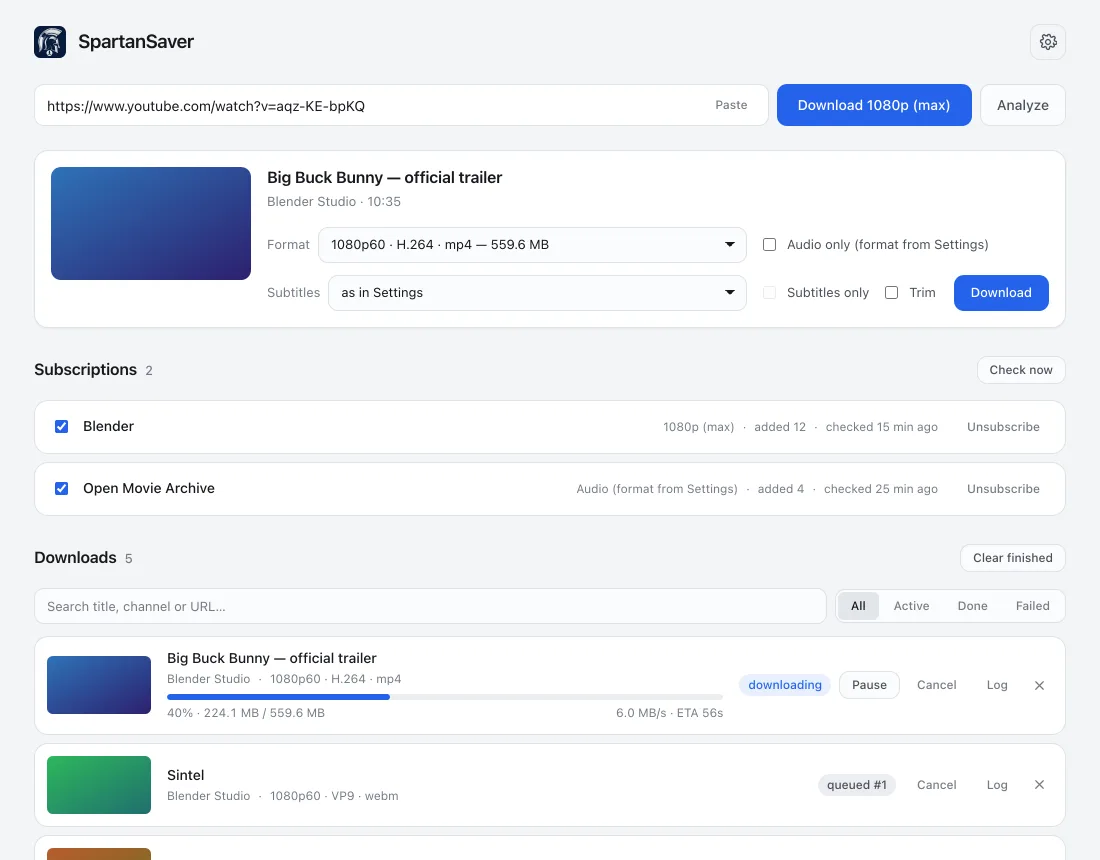Click the 'checked 25 min ago' text

880,488
